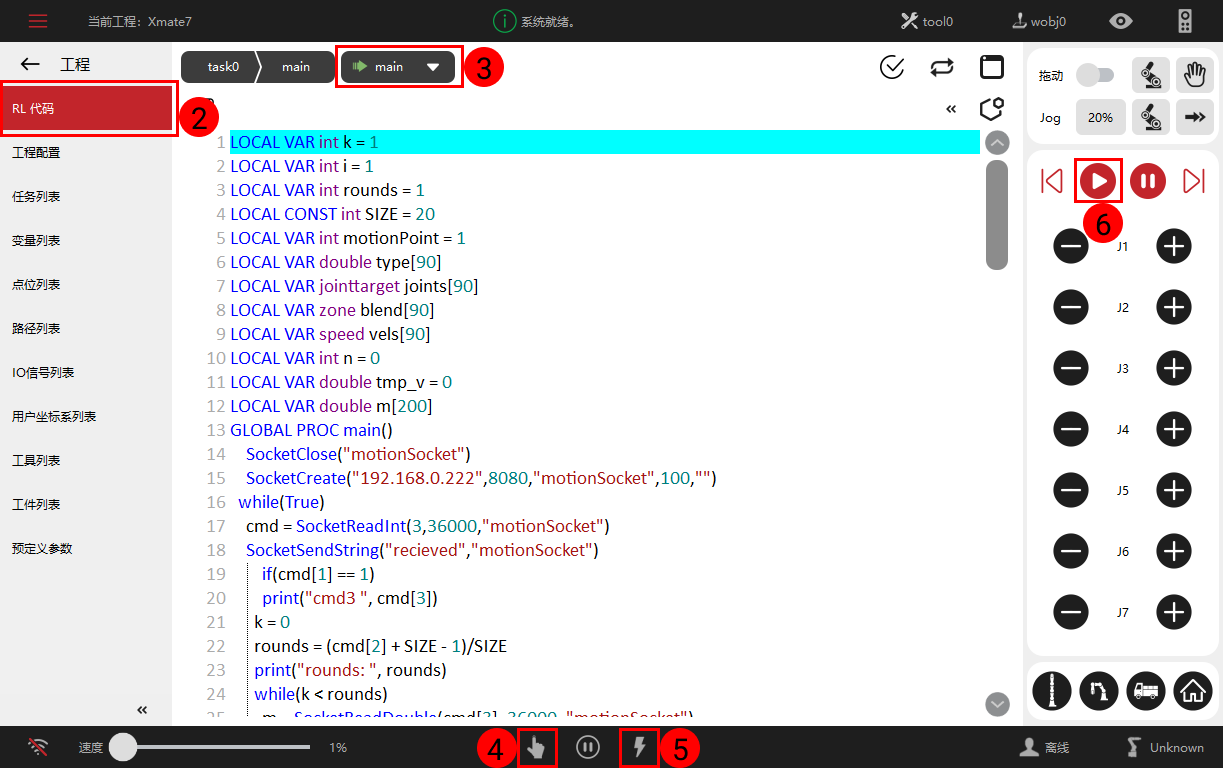
Task: Click the manual mode hand icon
Action: tap(537, 747)
